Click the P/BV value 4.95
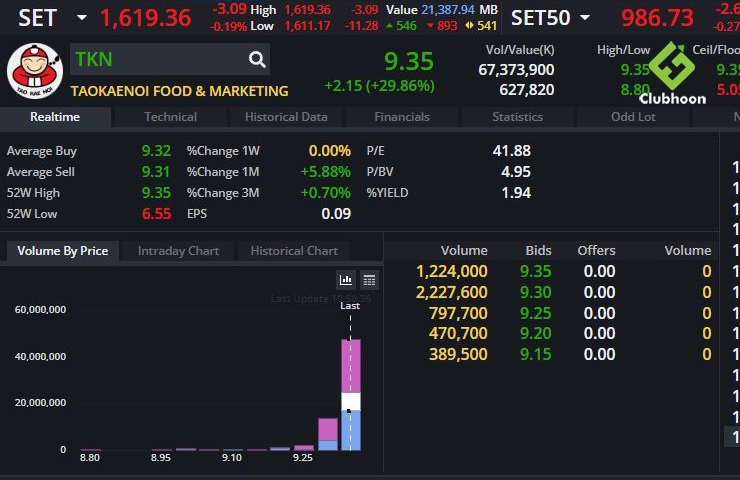Image resolution: width=740 pixels, height=480 pixels. pos(516,172)
